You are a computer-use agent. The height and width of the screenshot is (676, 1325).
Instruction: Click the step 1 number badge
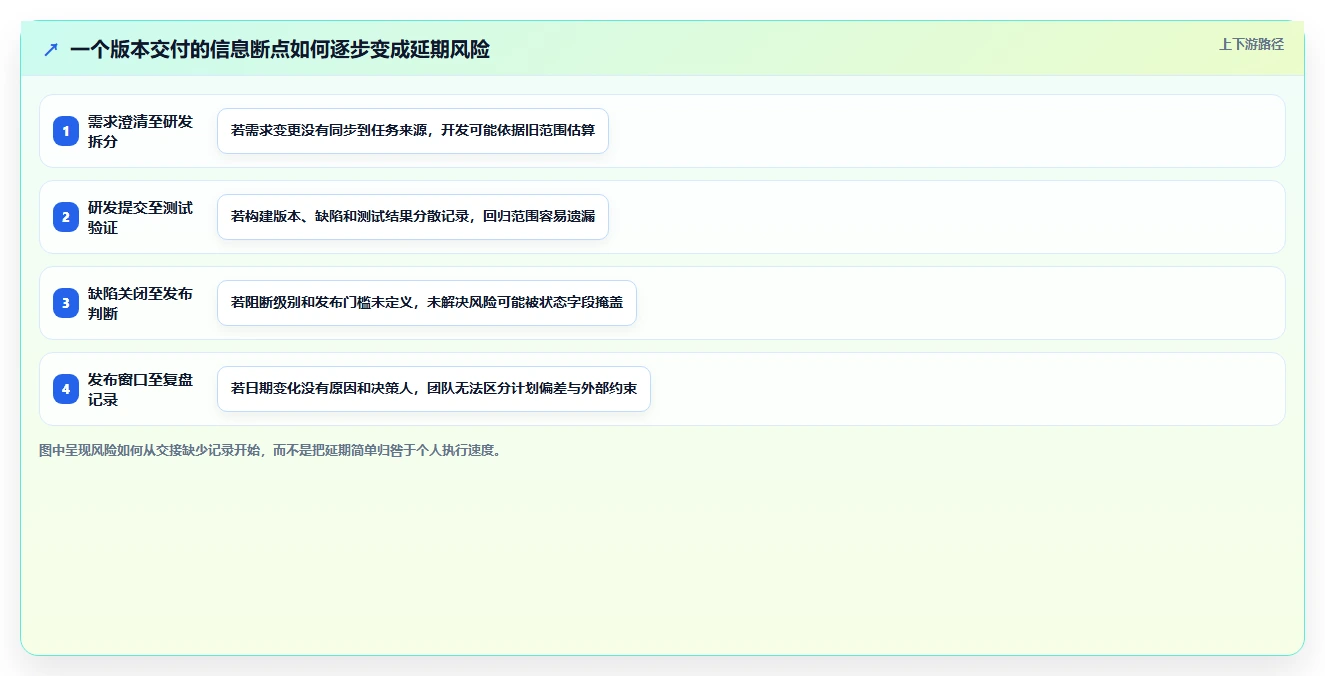66,131
